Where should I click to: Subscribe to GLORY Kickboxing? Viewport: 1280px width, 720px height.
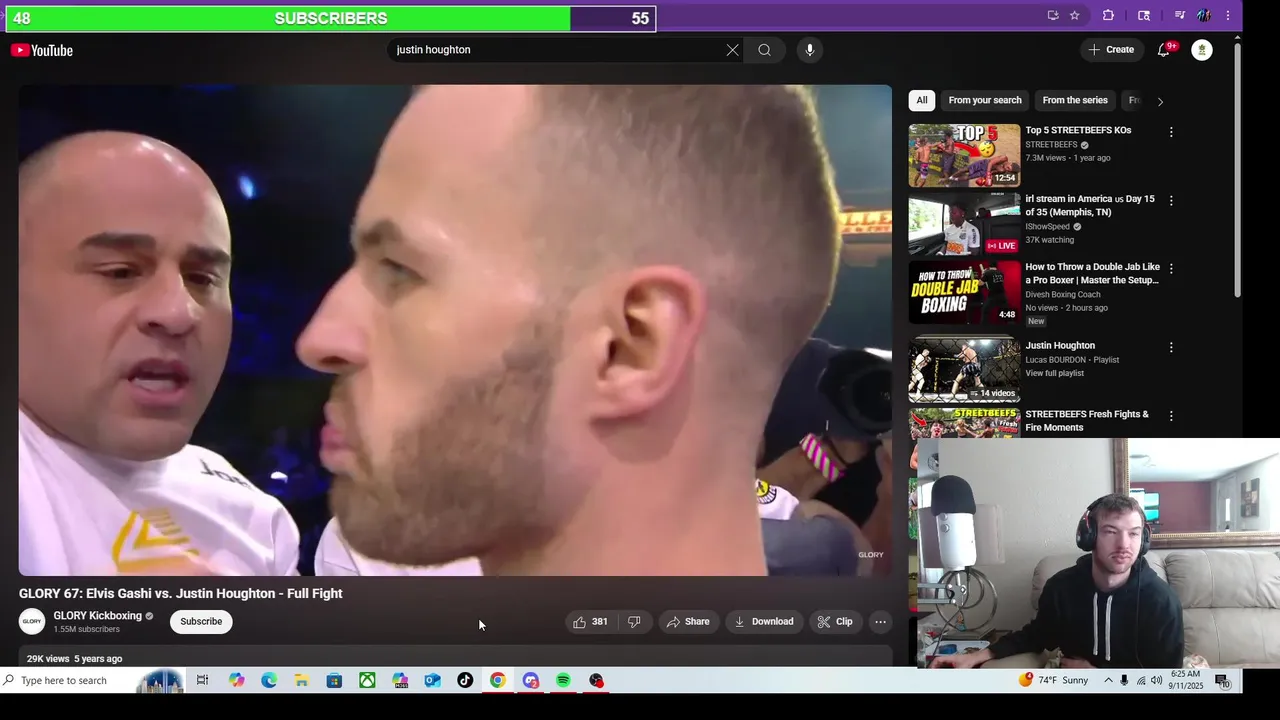point(201,622)
